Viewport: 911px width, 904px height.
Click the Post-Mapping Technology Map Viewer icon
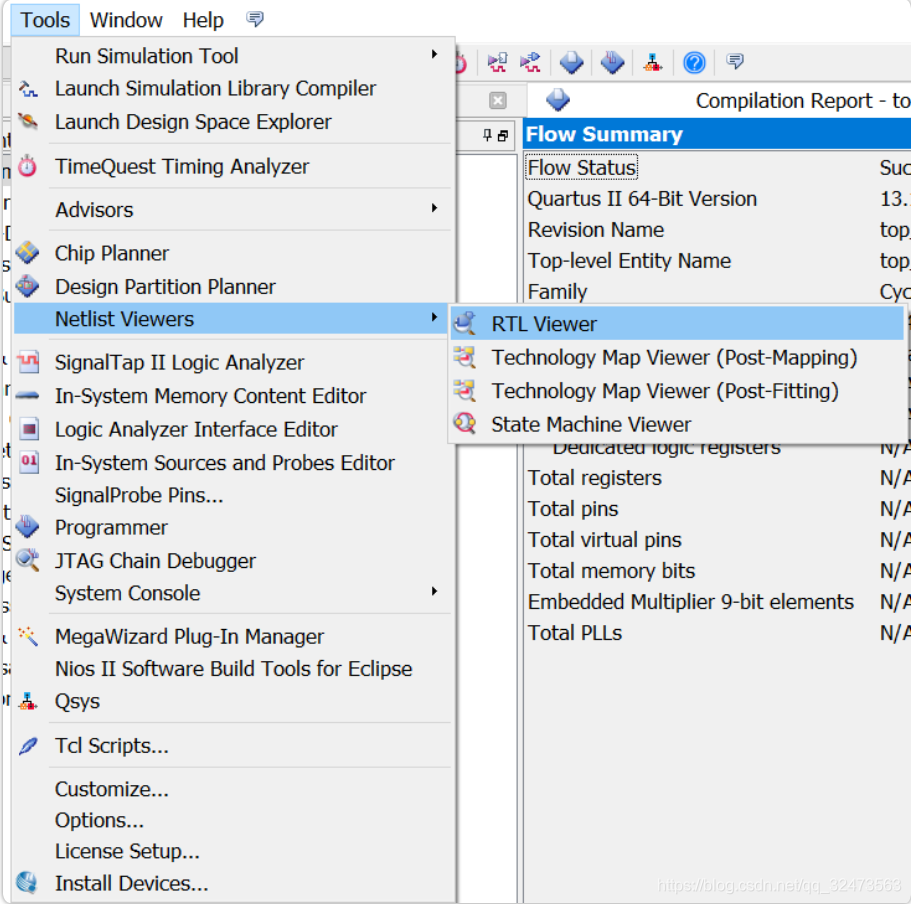[465, 357]
